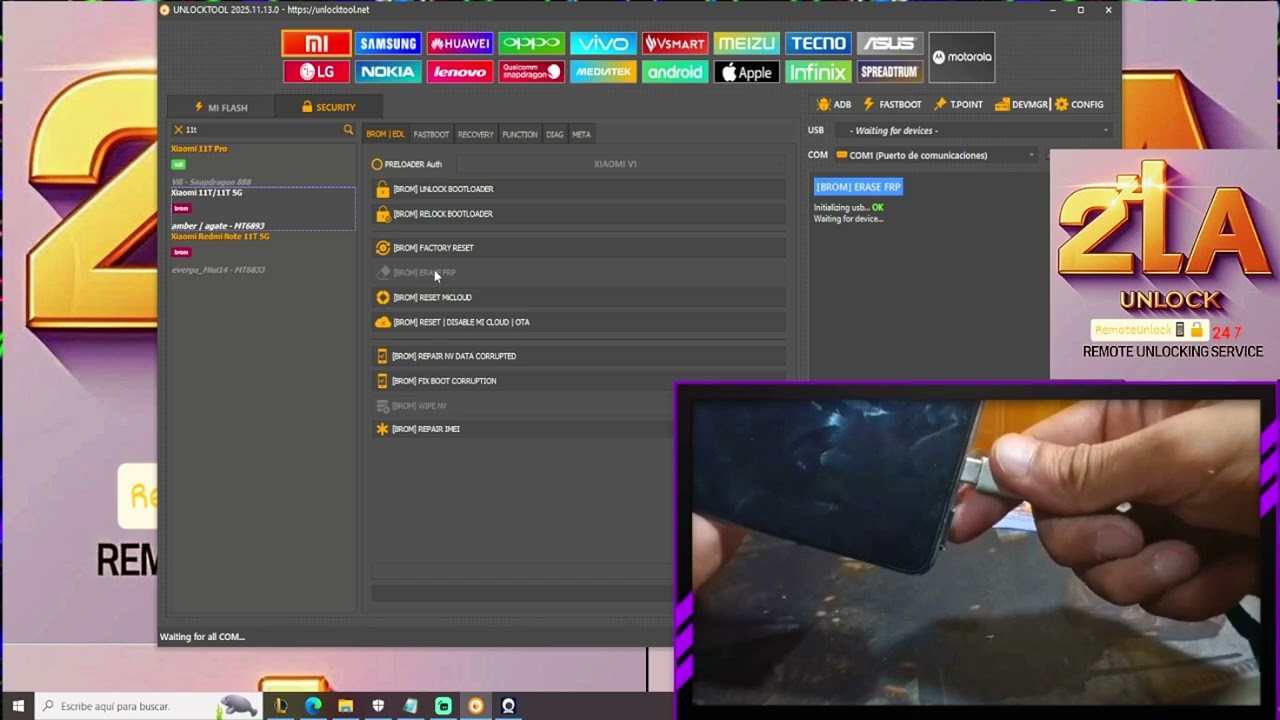Switch to the BROM | EDL tab
The image size is (1280, 720).
point(385,134)
